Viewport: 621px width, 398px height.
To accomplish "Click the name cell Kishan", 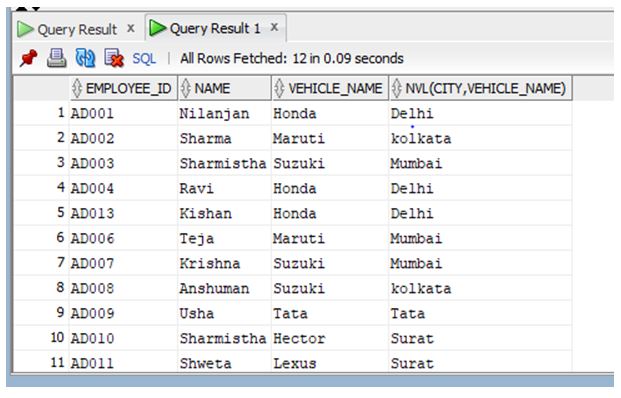I will point(225,213).
